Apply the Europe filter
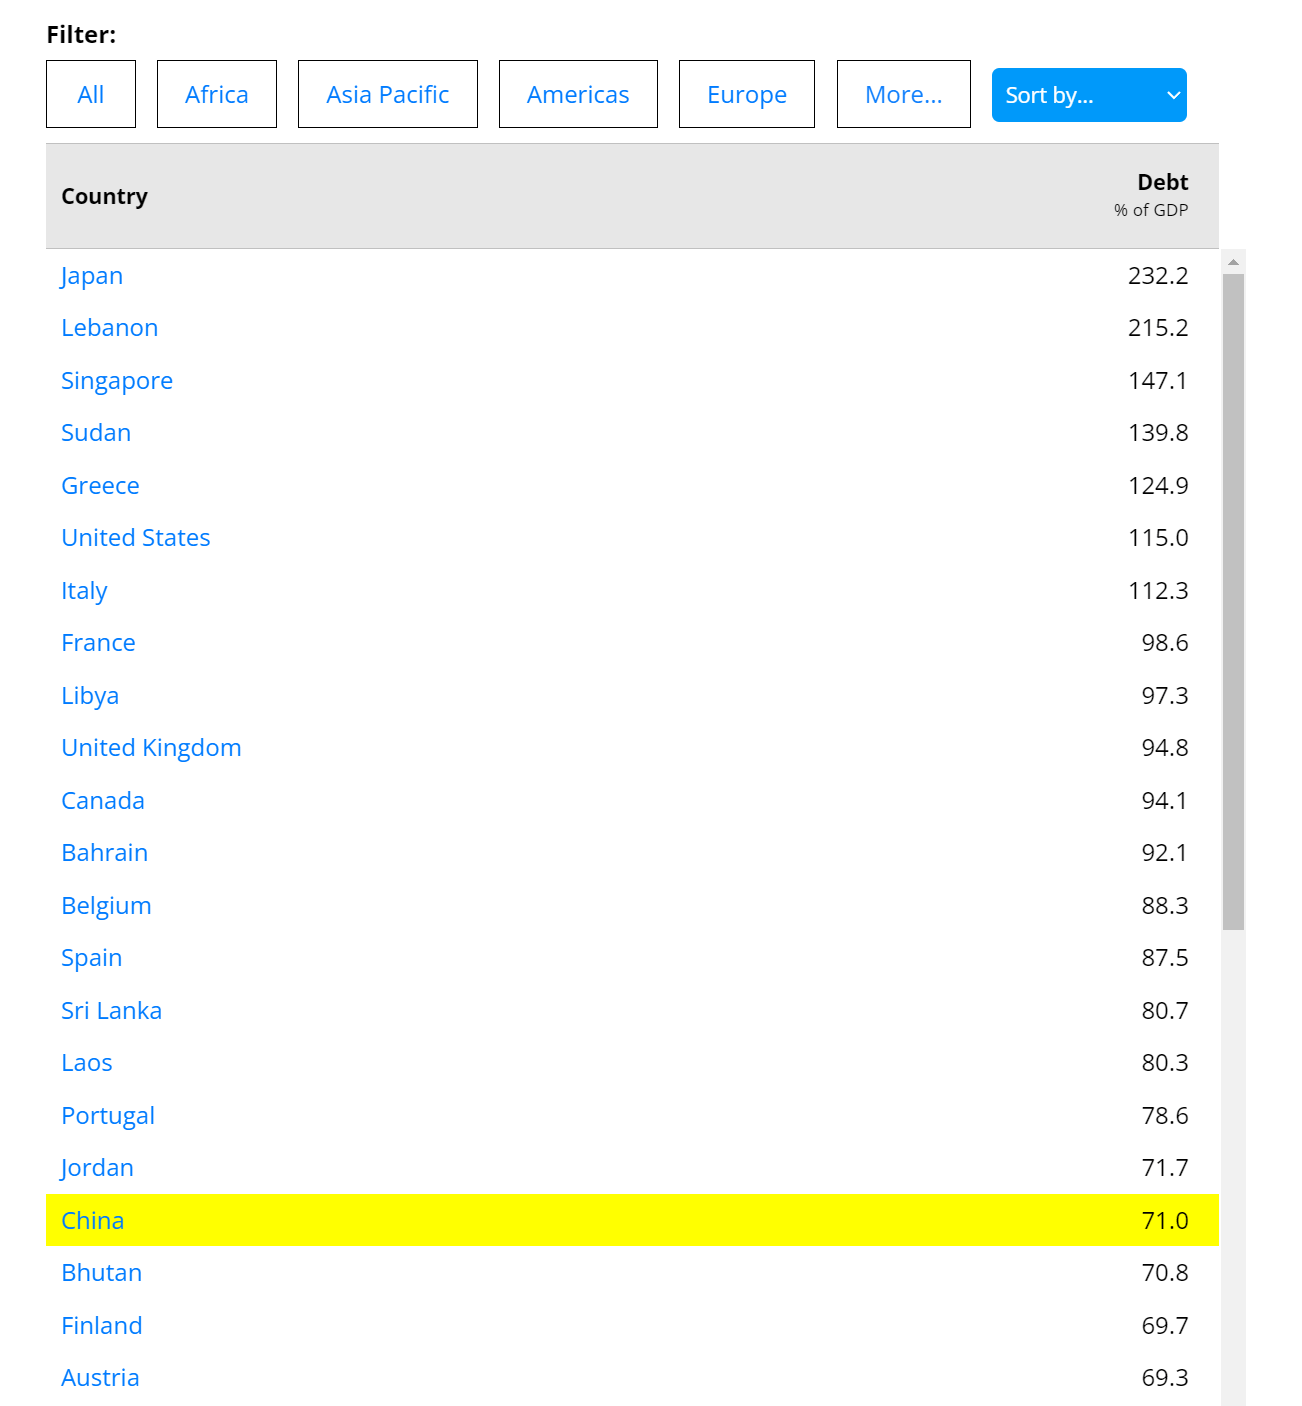The image size is (1302, 1406). (x=746, y=95)
